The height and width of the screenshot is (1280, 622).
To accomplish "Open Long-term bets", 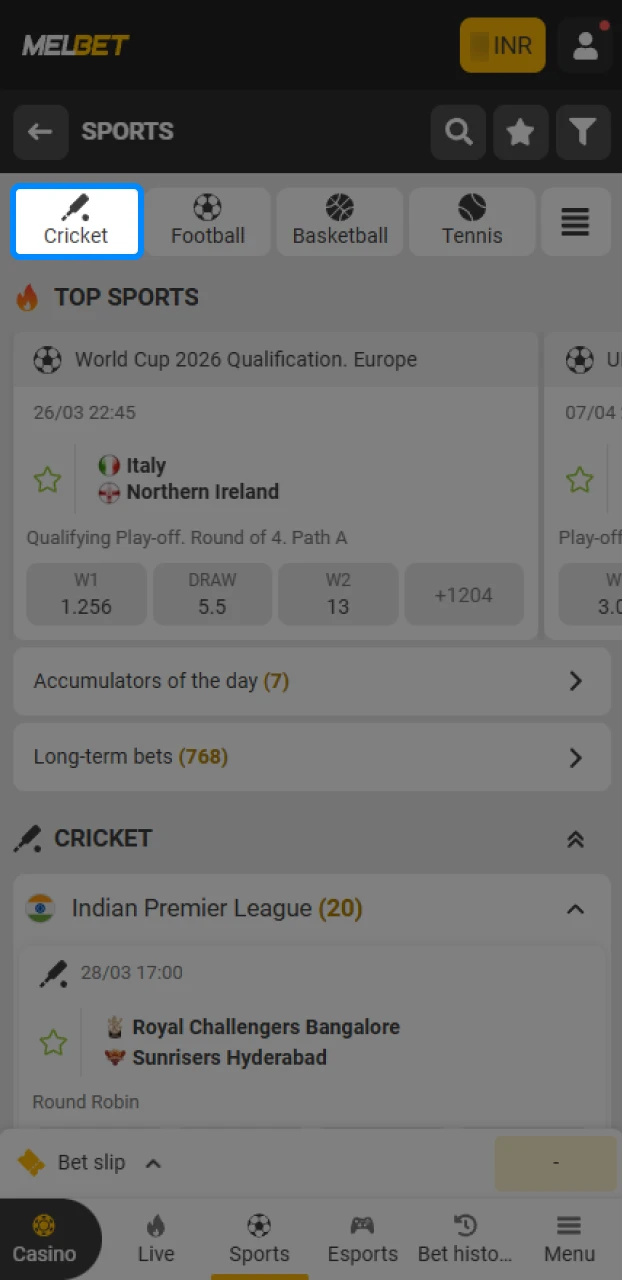I will click(x=311, y=757).
